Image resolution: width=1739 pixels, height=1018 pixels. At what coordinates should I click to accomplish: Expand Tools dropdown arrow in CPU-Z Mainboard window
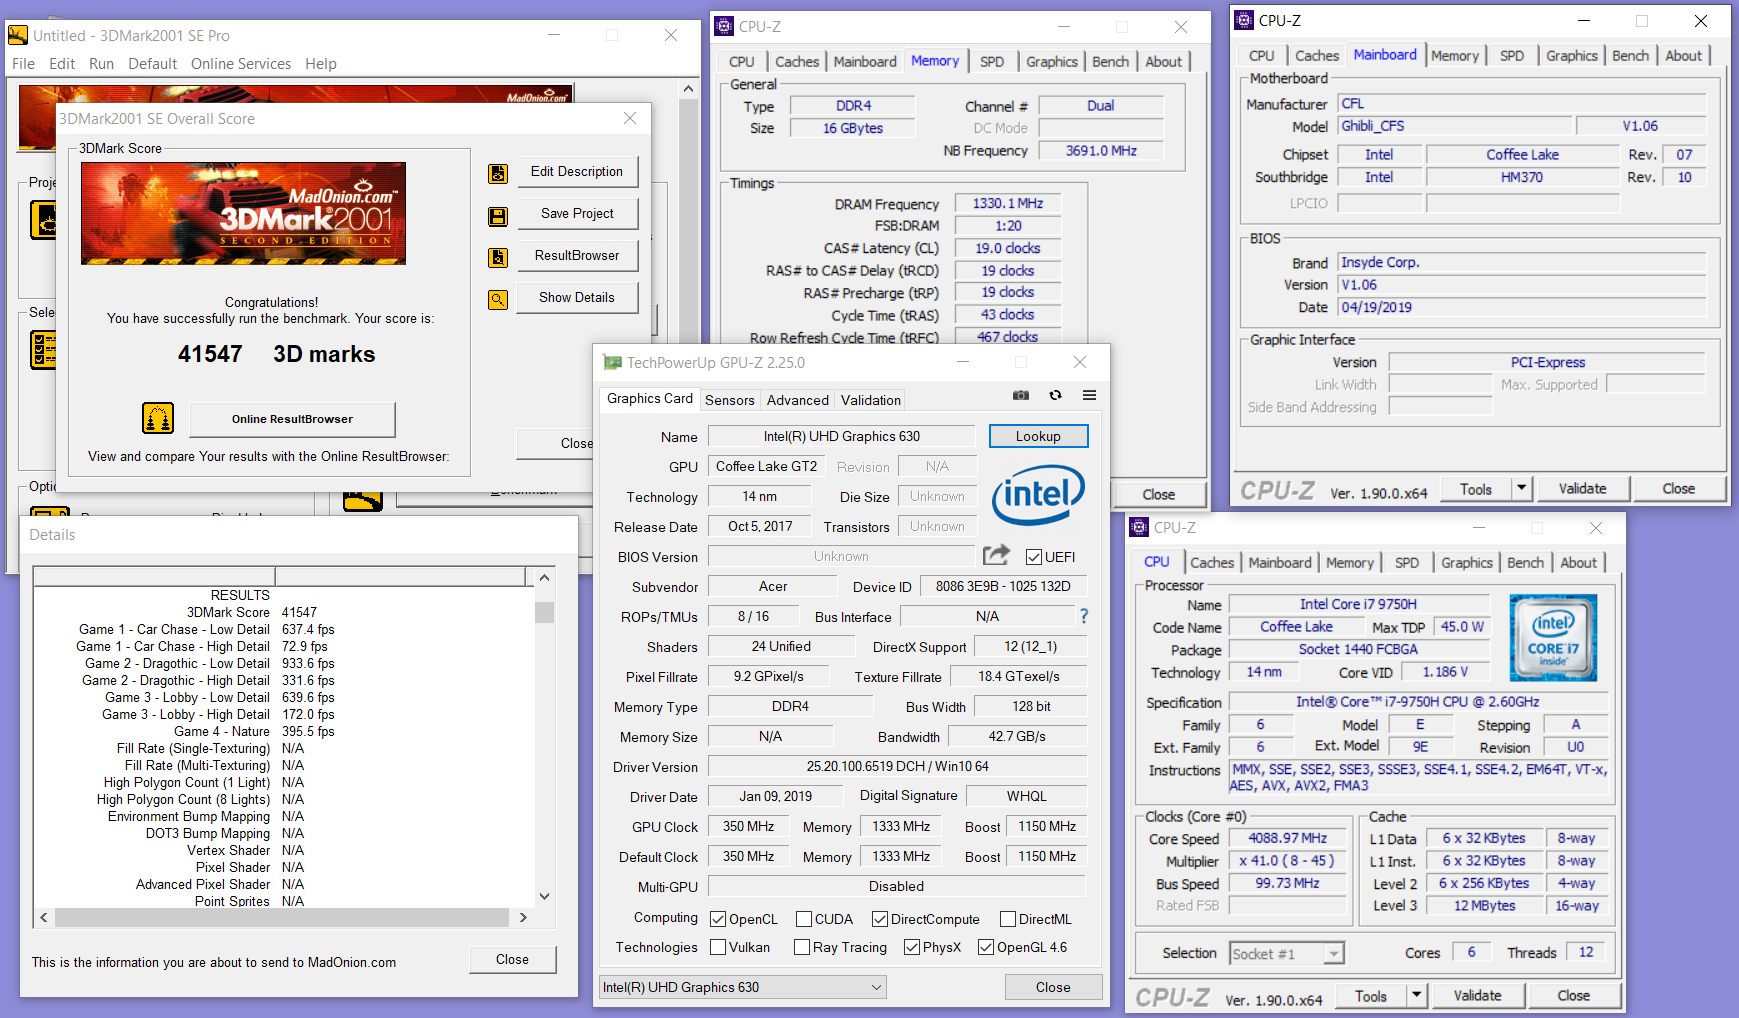1521,489
